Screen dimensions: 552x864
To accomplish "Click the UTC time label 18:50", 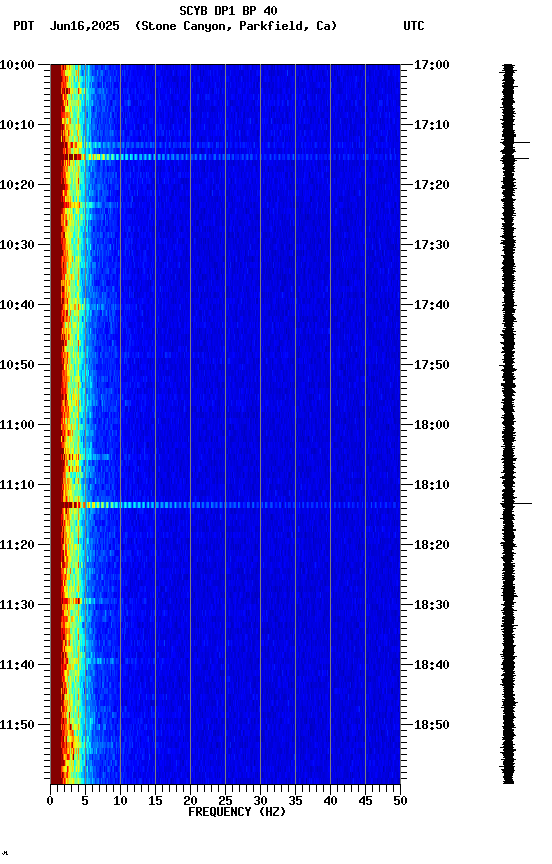I will [x=432, y=726].
